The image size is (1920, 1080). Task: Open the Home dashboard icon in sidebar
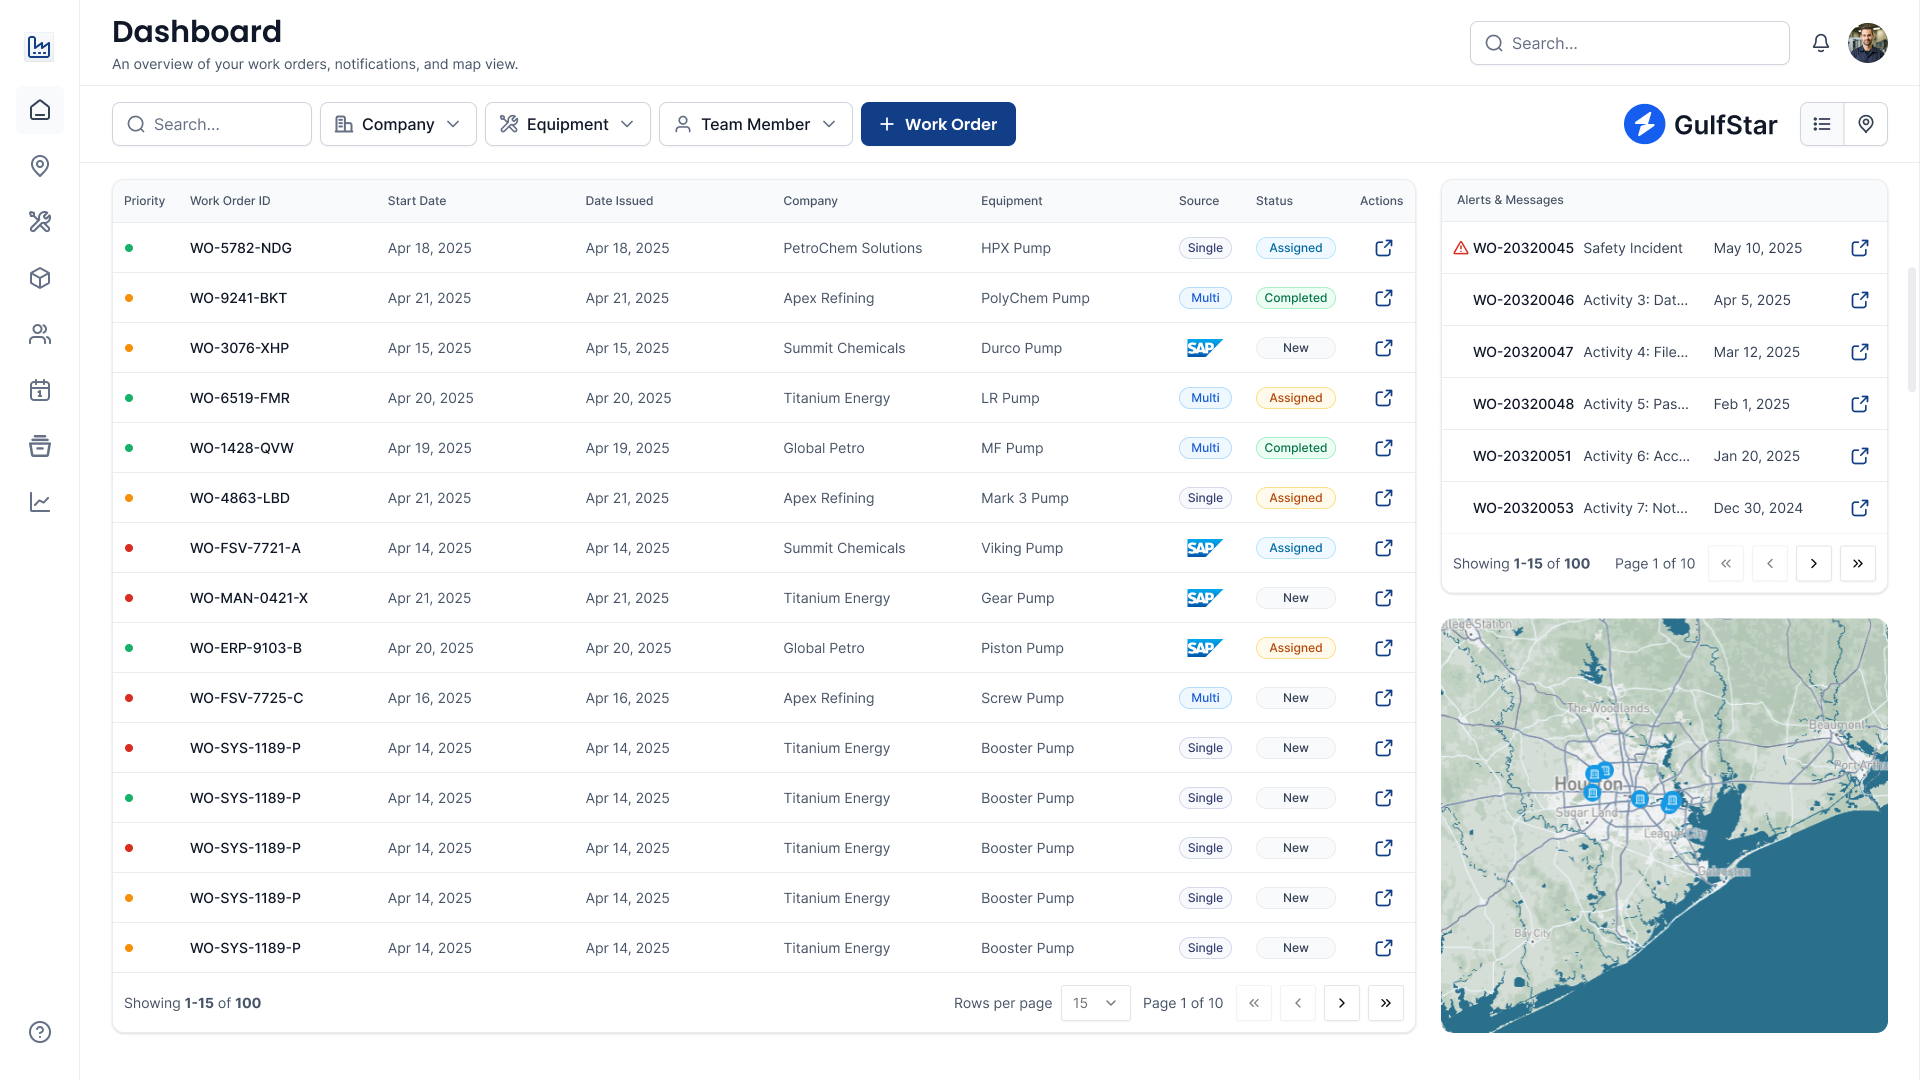pyautogui.click(x=40, y=110)
